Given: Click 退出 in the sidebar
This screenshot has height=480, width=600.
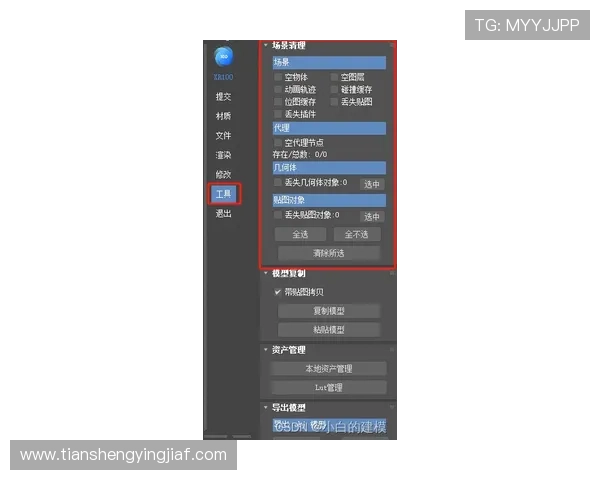Looking at the screenshot, I should (223, 214).
